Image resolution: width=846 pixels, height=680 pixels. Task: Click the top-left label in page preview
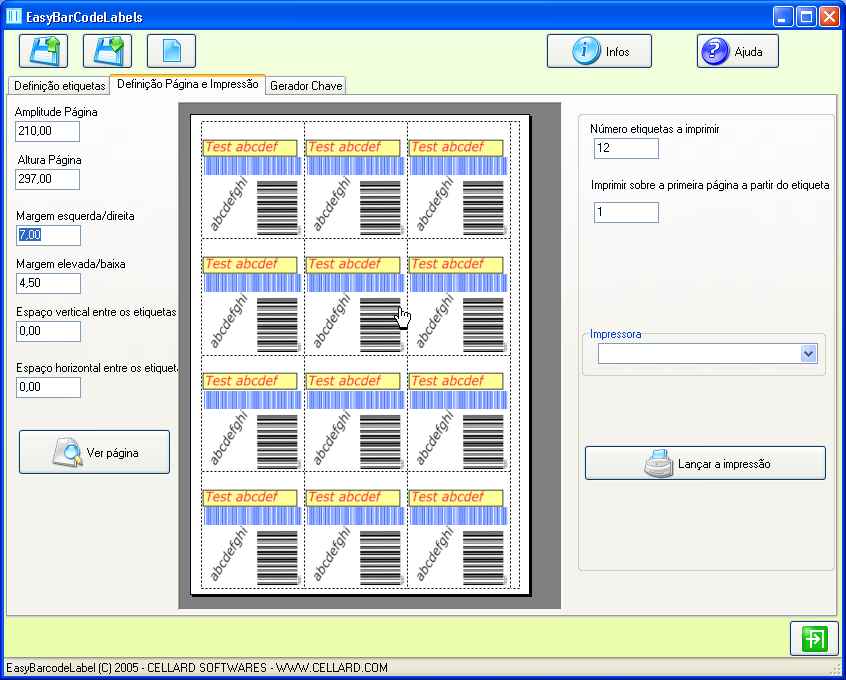[253, 181]
